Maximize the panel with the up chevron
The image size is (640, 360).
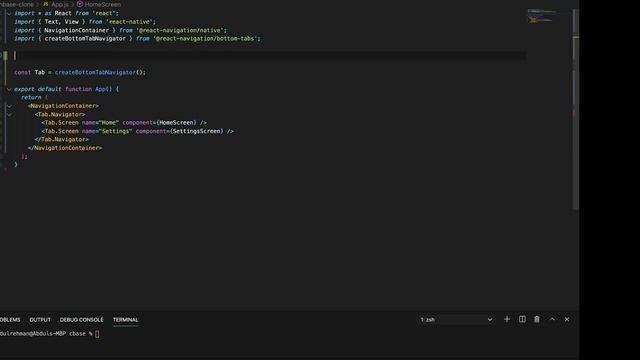tap(552, 319)
